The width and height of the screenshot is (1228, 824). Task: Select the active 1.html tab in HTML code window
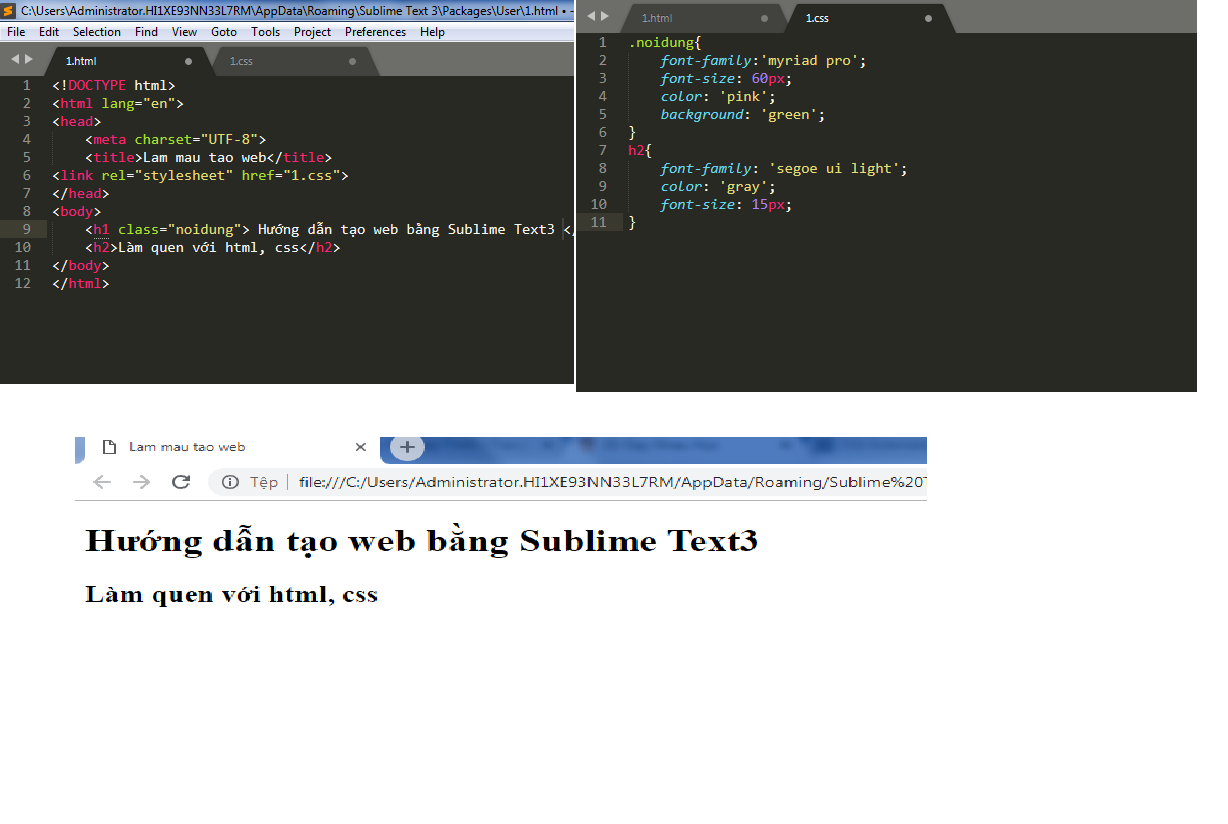point(127,61)
